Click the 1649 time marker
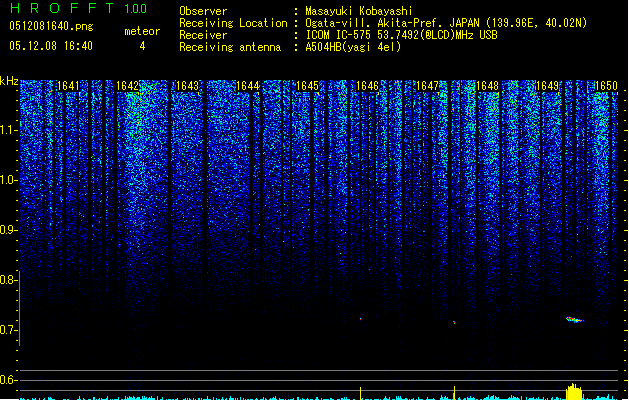This screenshot has height=400, width=629. [x=548, y=86]
